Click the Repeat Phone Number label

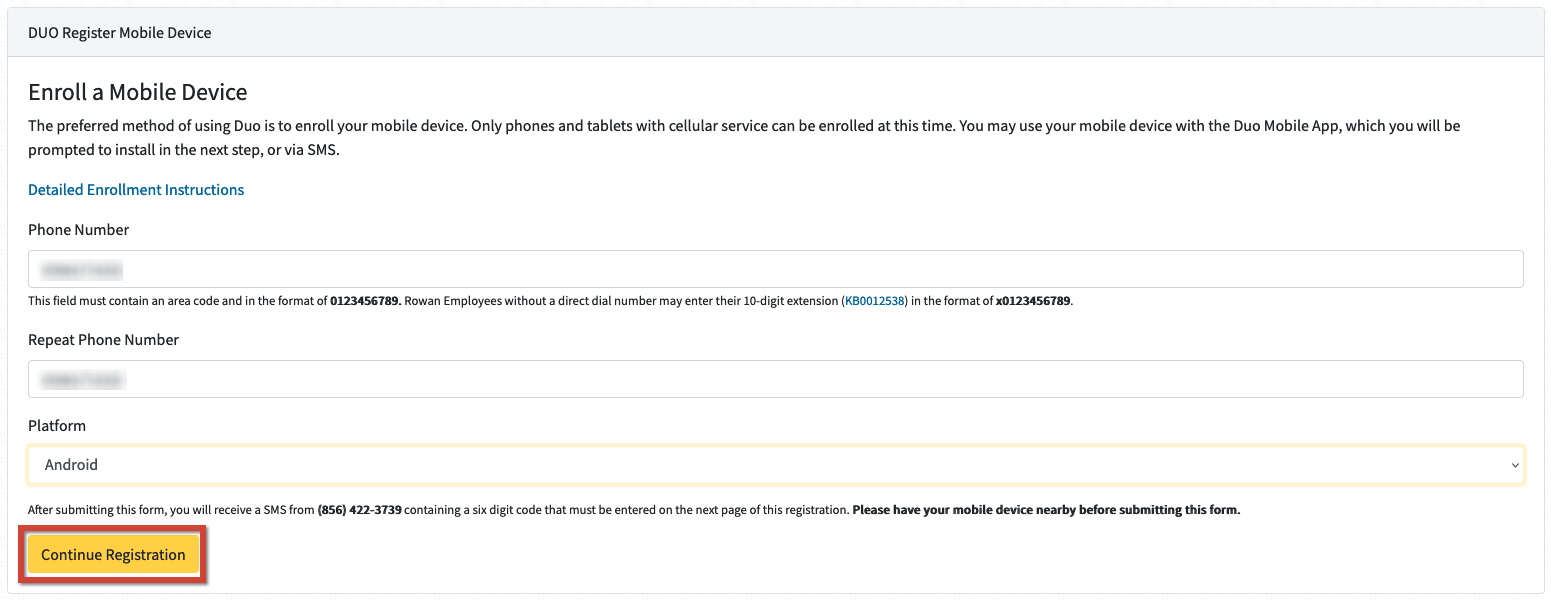(x=103, y=340)
